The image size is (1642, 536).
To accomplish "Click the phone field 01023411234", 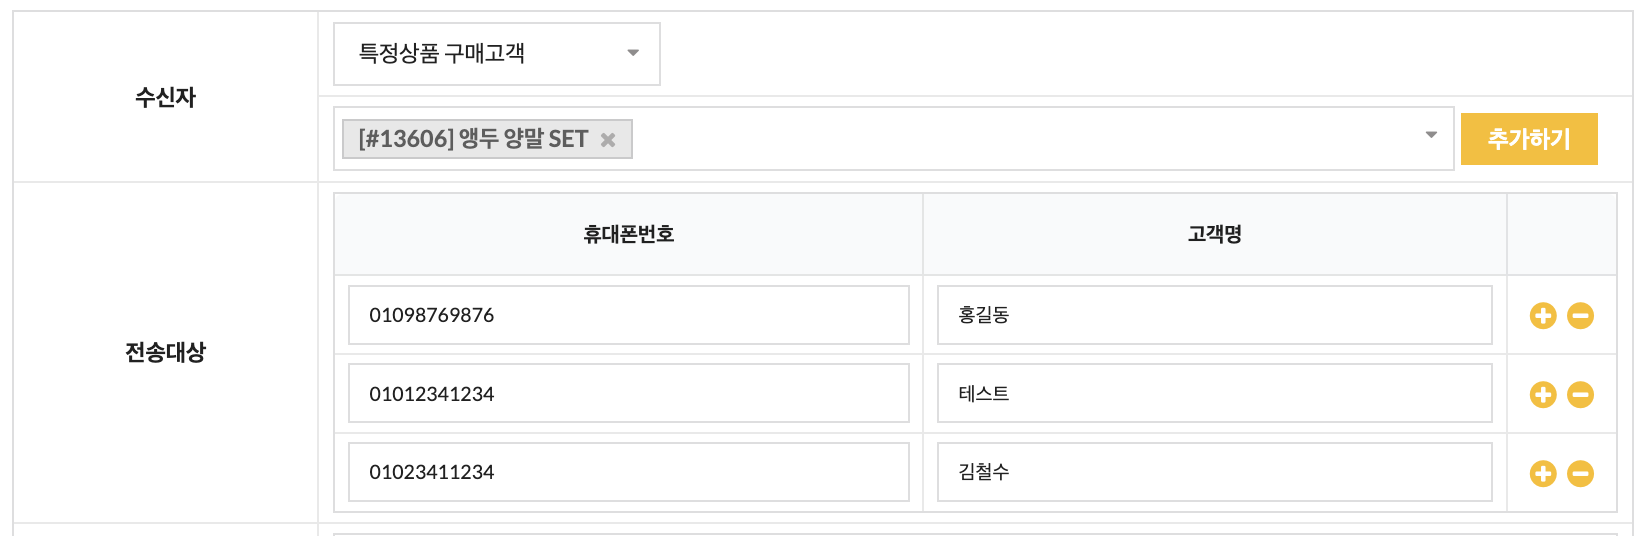I will pos(628,472).
